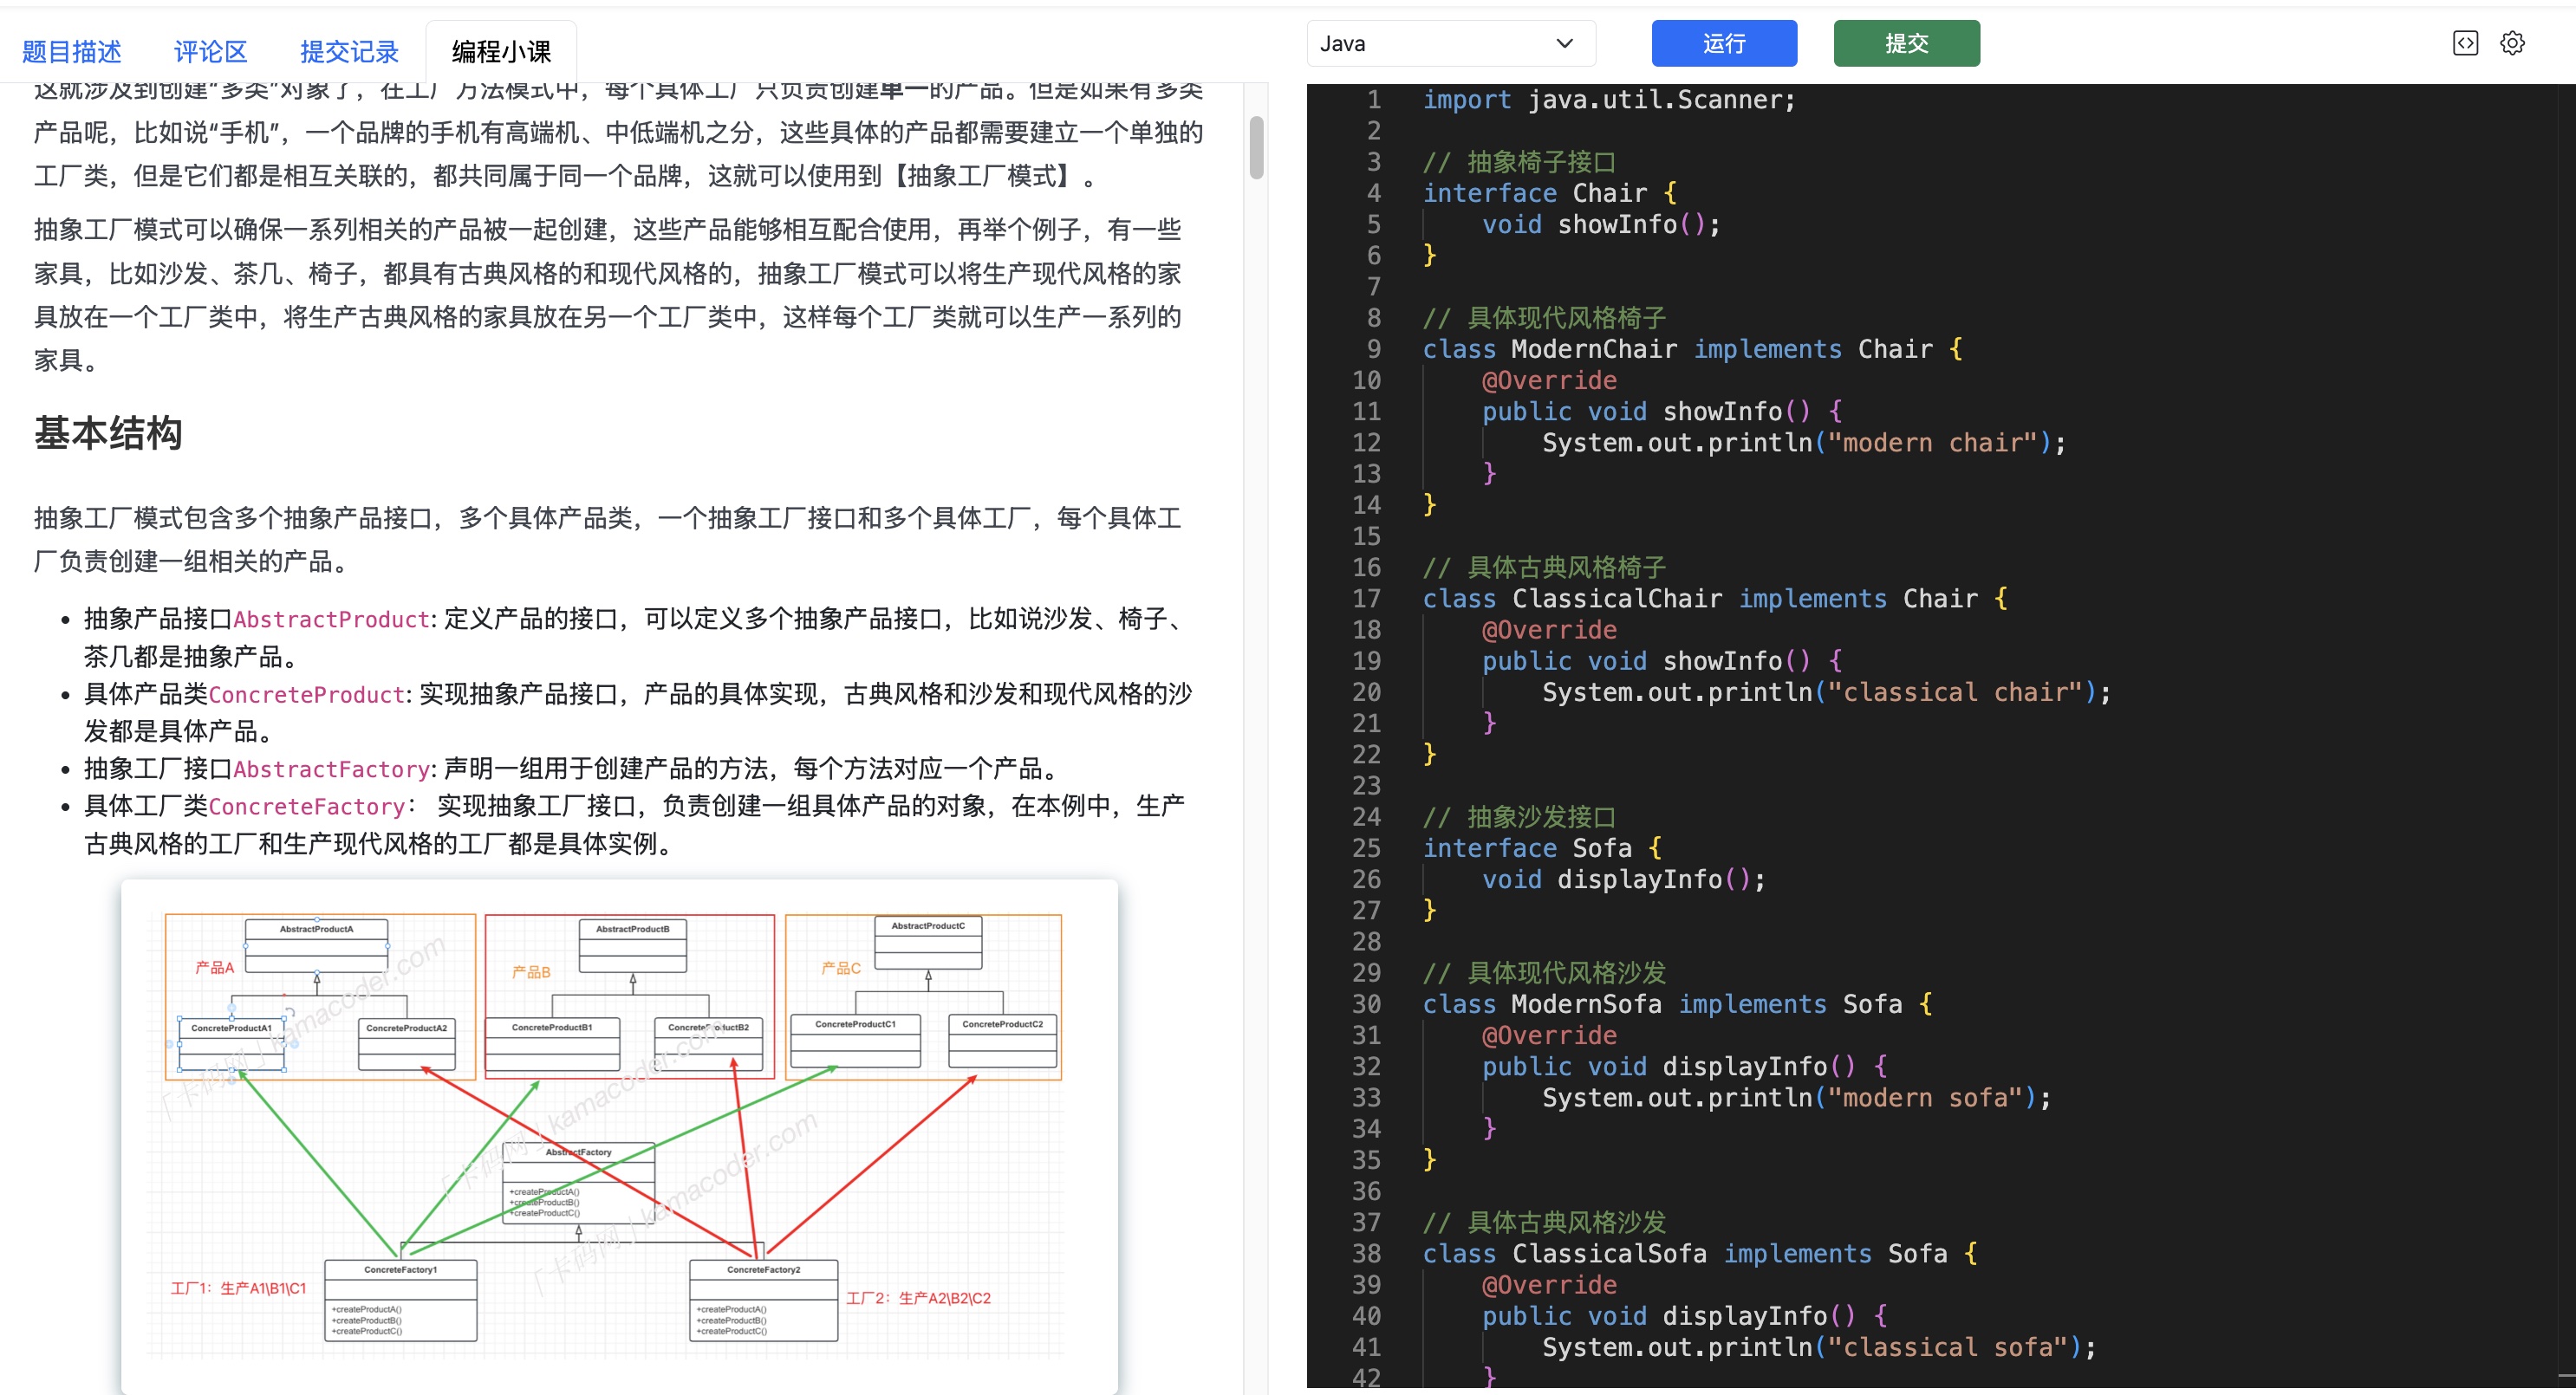Open the 题目描述 tab
The width and height of the screenshot is (2576, 1395).
click(x=71, y=52)
